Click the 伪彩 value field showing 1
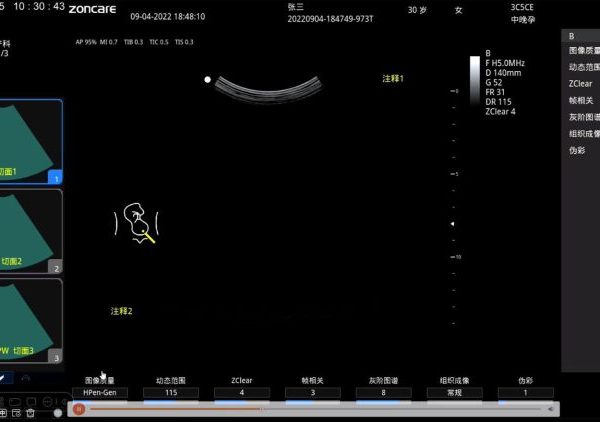600x422 pixels. pyautogui.click(x=527, y=393)
